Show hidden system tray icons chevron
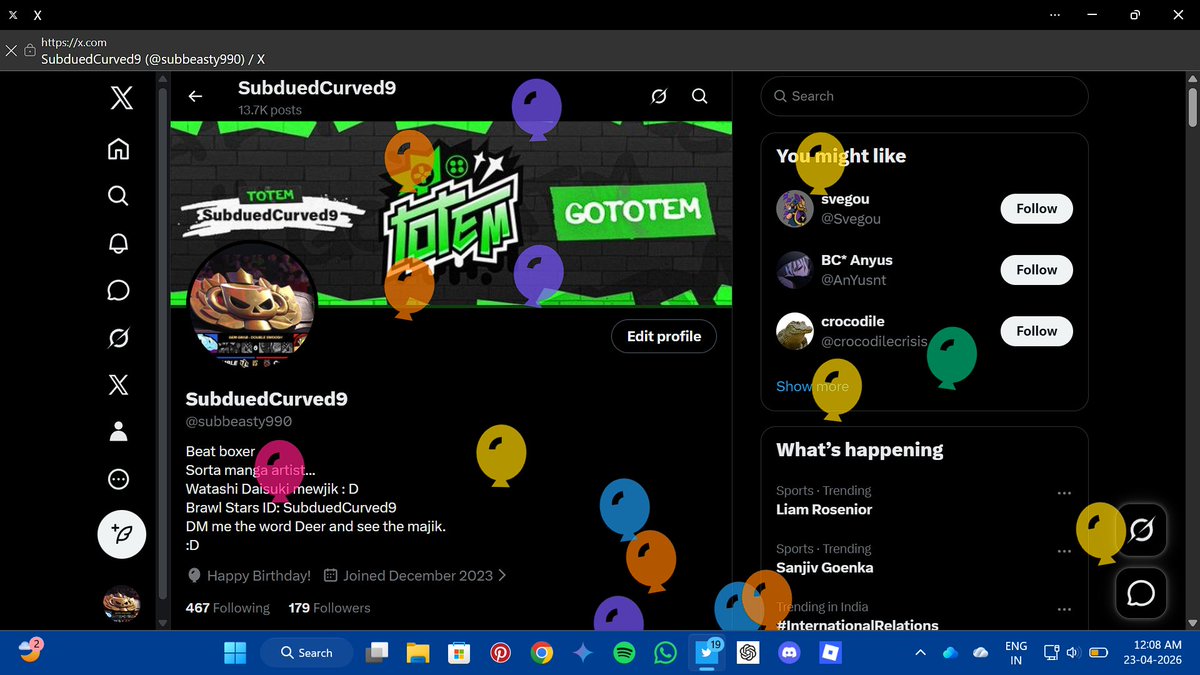The height and width of the screenshot is (675, 1200). [919, 653]
